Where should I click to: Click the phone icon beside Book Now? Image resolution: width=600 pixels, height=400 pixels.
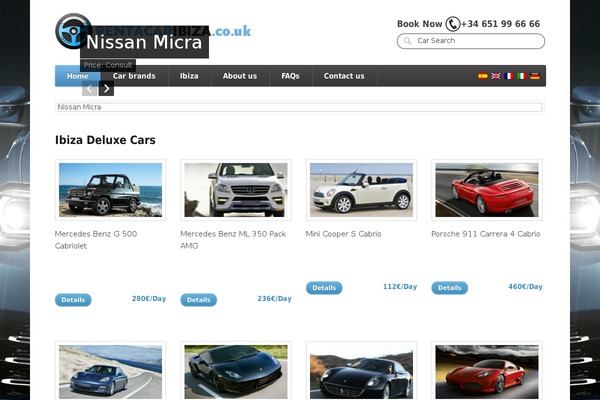click(453, 24)
